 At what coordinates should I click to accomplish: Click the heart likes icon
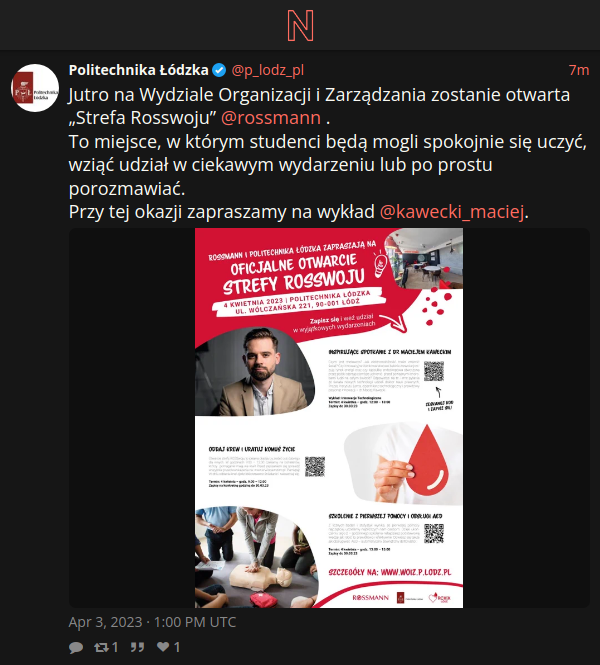point(163,647)
